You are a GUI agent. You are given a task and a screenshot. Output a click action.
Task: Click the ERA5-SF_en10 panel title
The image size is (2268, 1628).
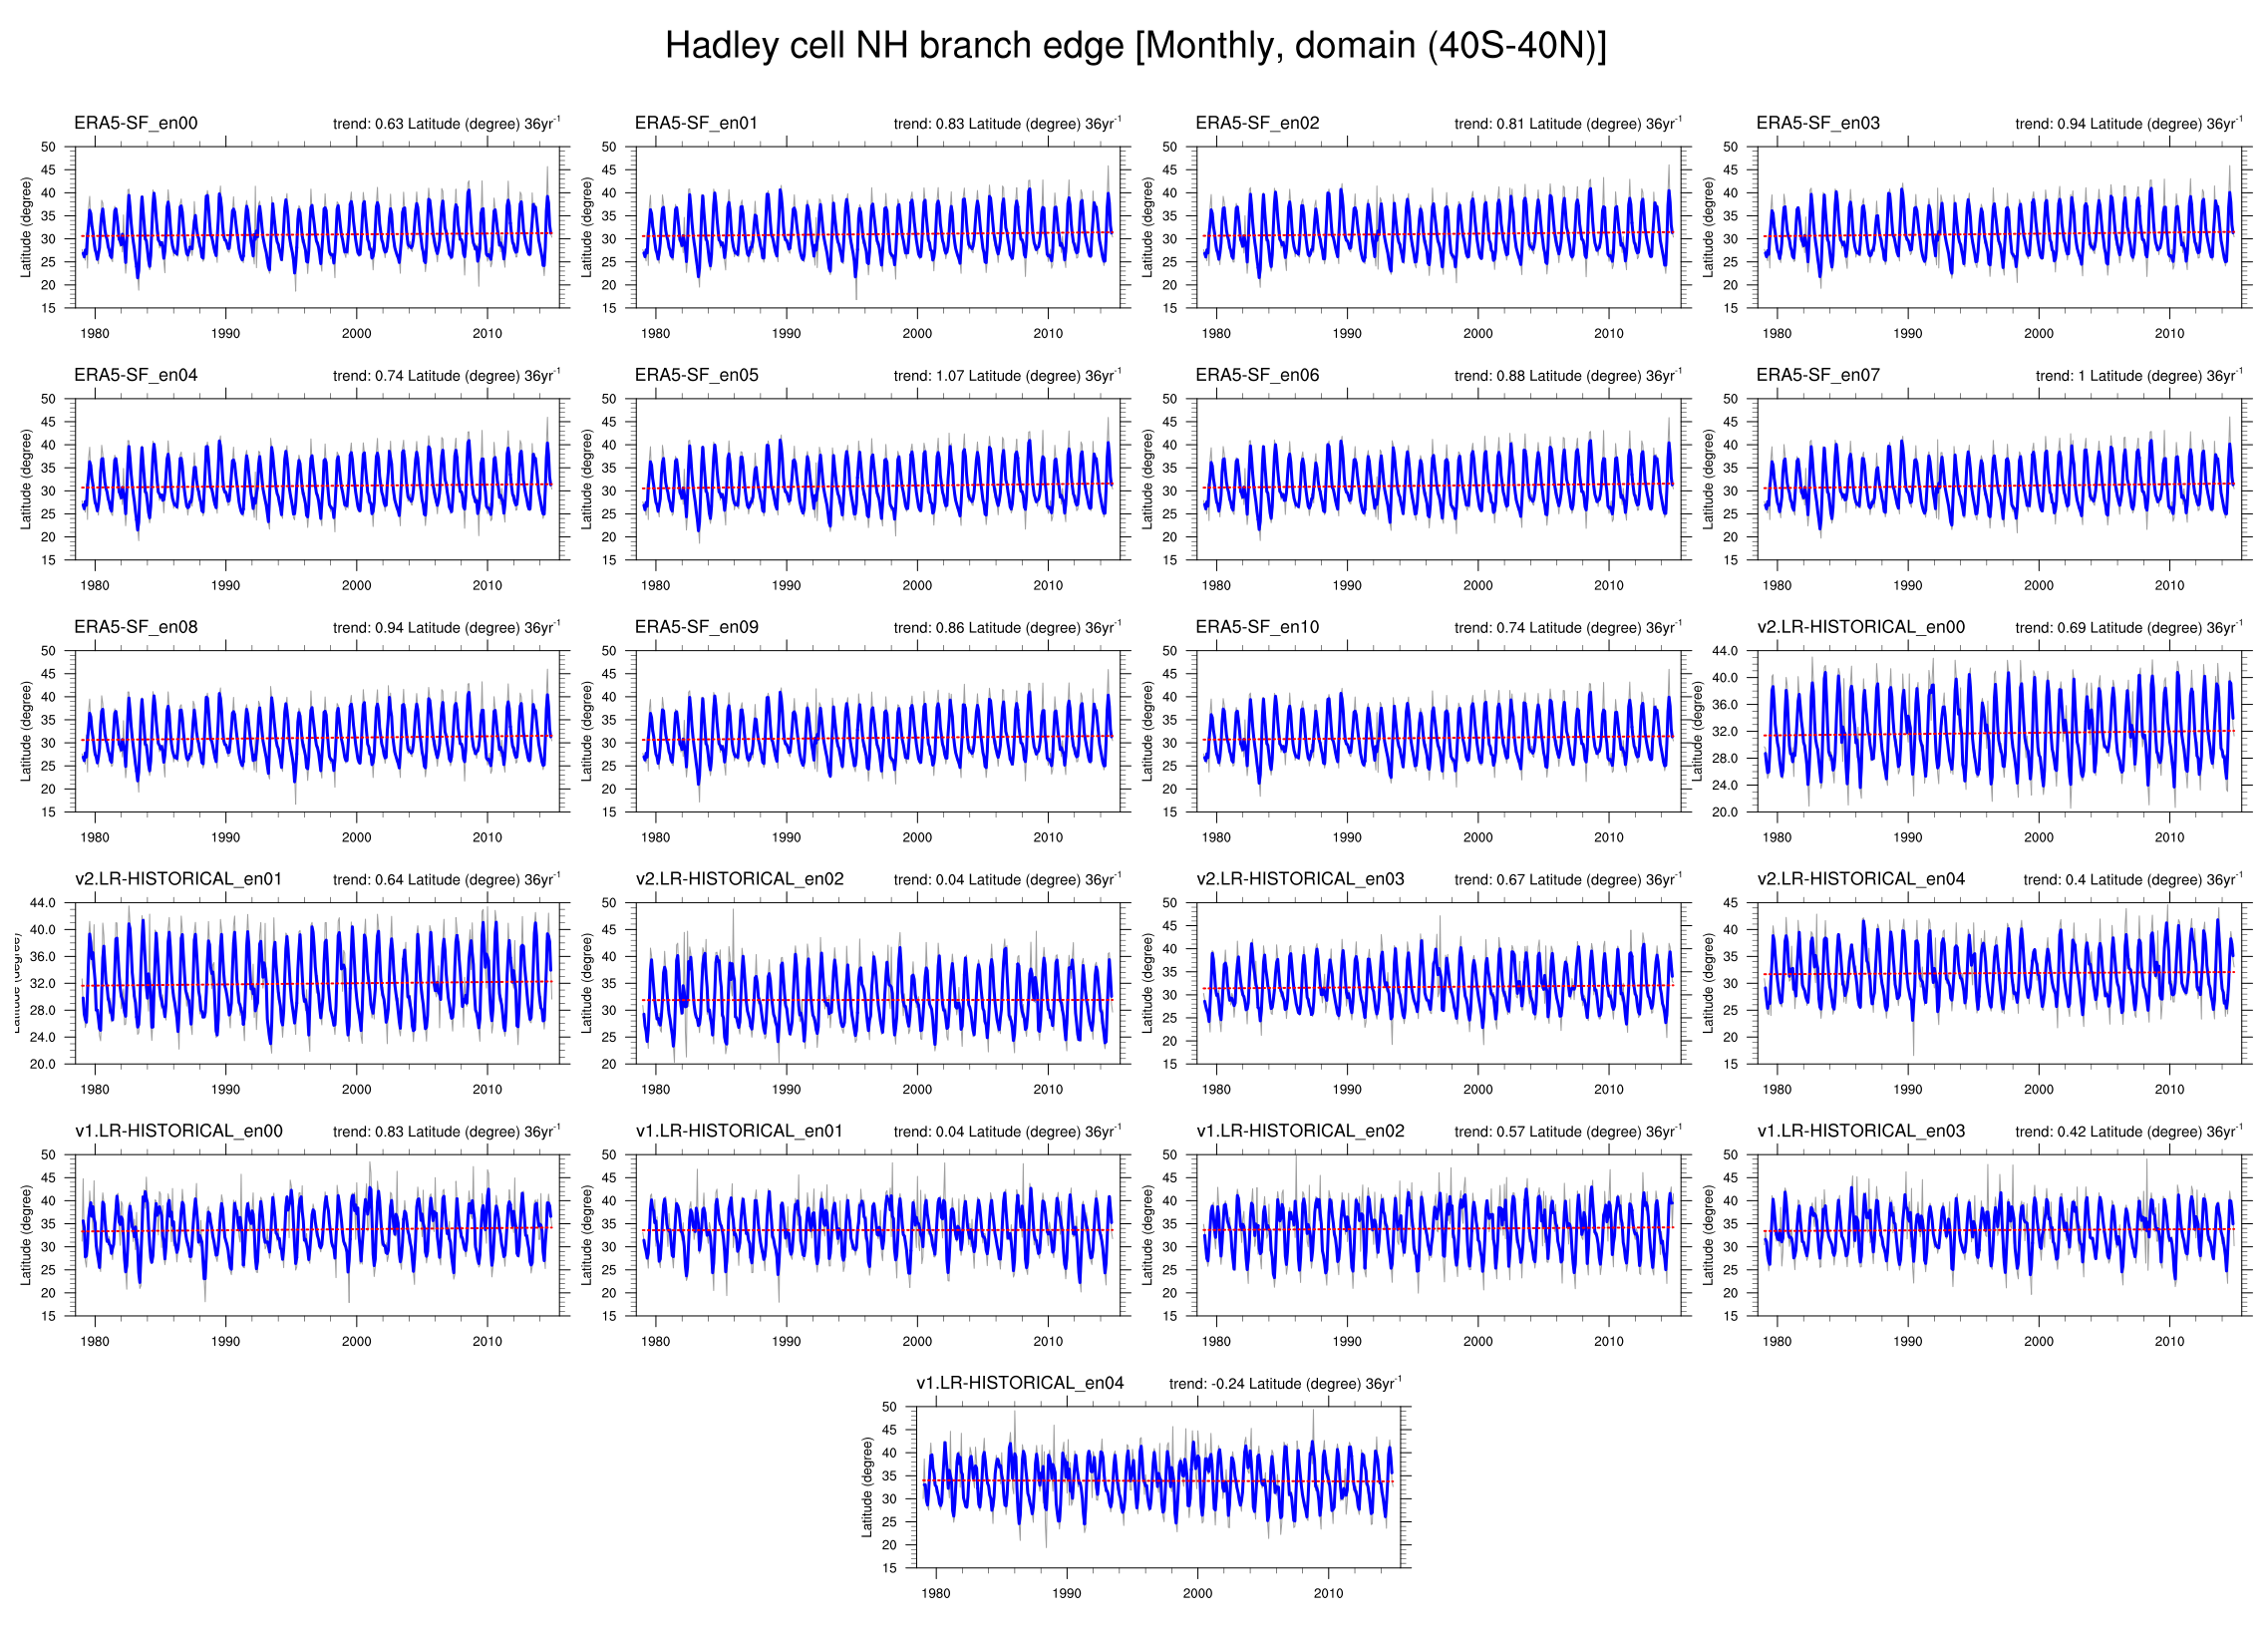pyautogui.click(x=1257, y=627)
